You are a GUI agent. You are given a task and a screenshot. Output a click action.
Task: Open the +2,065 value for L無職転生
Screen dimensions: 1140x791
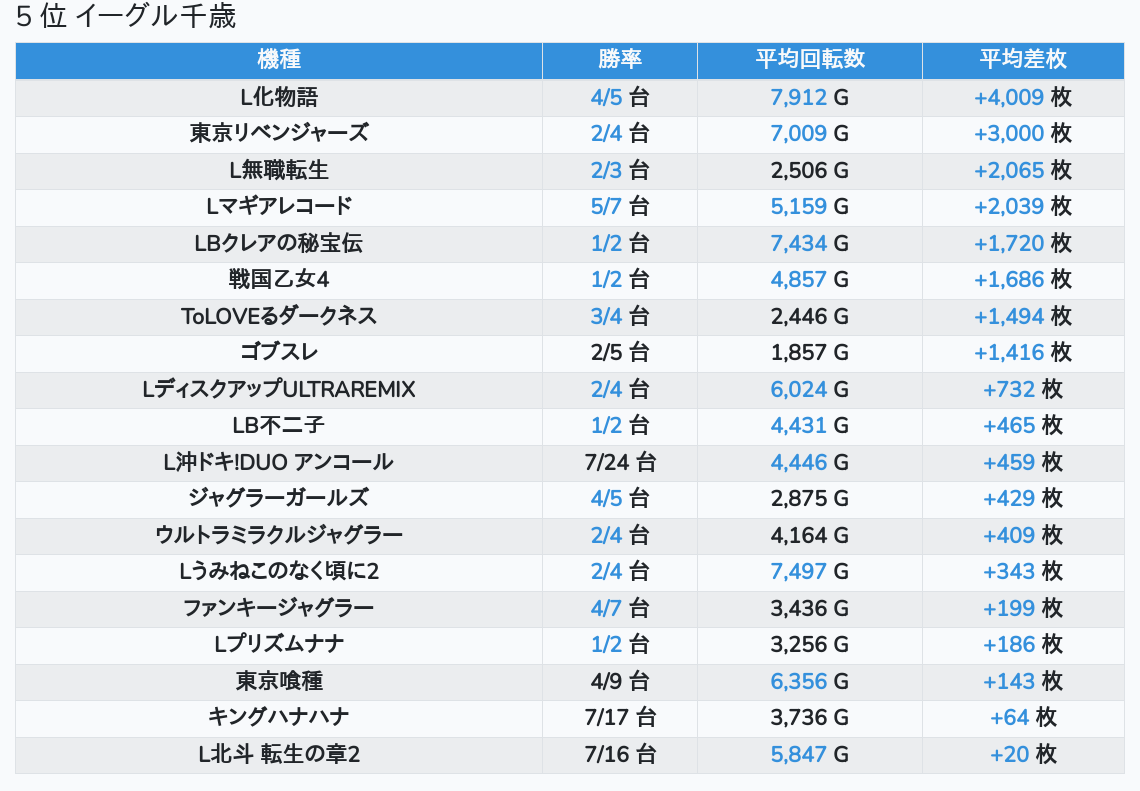pyautogui.click(x=1009, y=170)
